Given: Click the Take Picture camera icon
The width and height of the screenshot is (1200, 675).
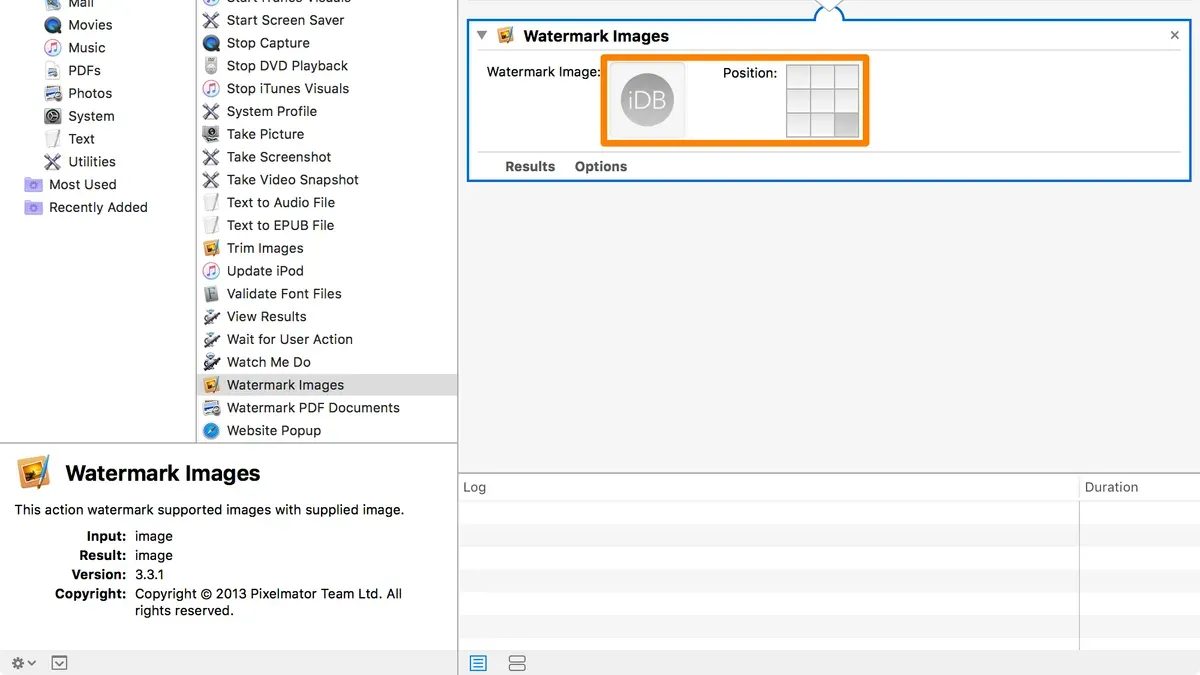Looking at the screenshot, I should [211, 134].
